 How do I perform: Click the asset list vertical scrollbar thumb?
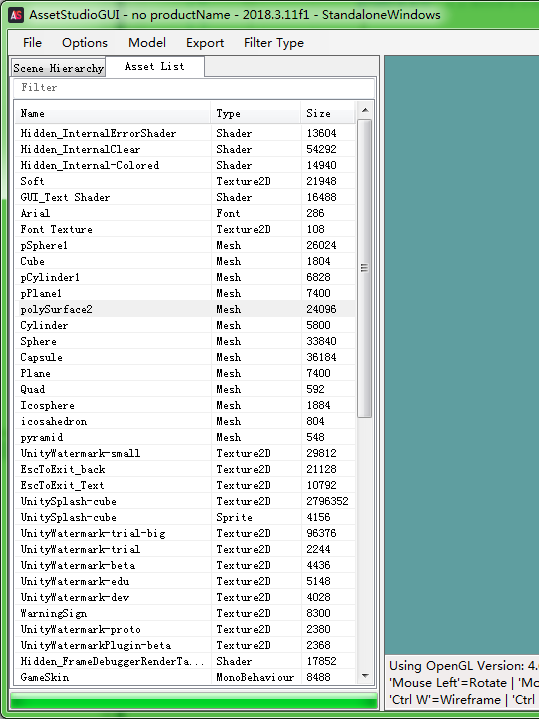pyautogui.click(x=365, y=268)
